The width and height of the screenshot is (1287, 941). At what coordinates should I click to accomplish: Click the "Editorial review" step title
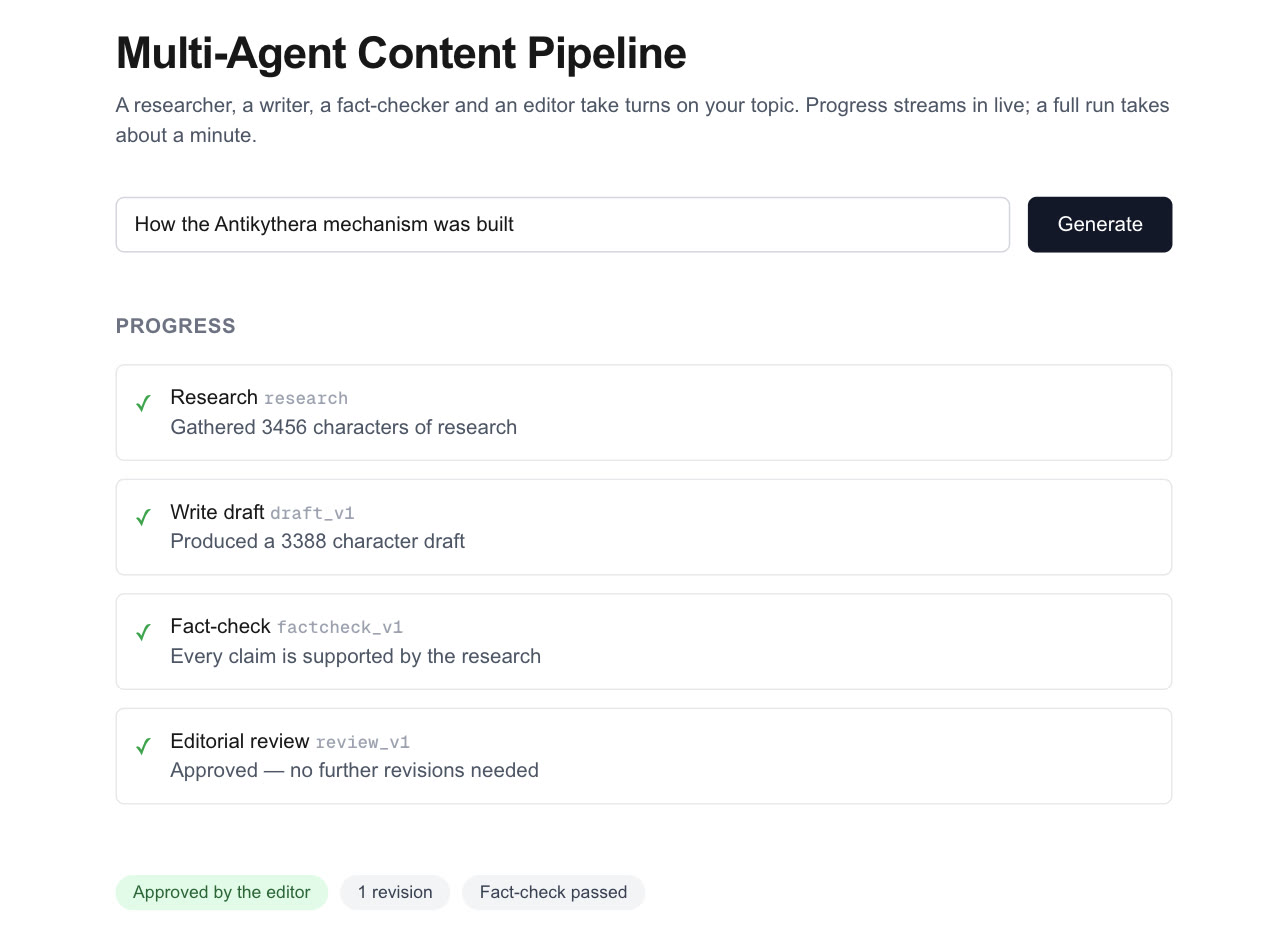(x=240, y=741)
